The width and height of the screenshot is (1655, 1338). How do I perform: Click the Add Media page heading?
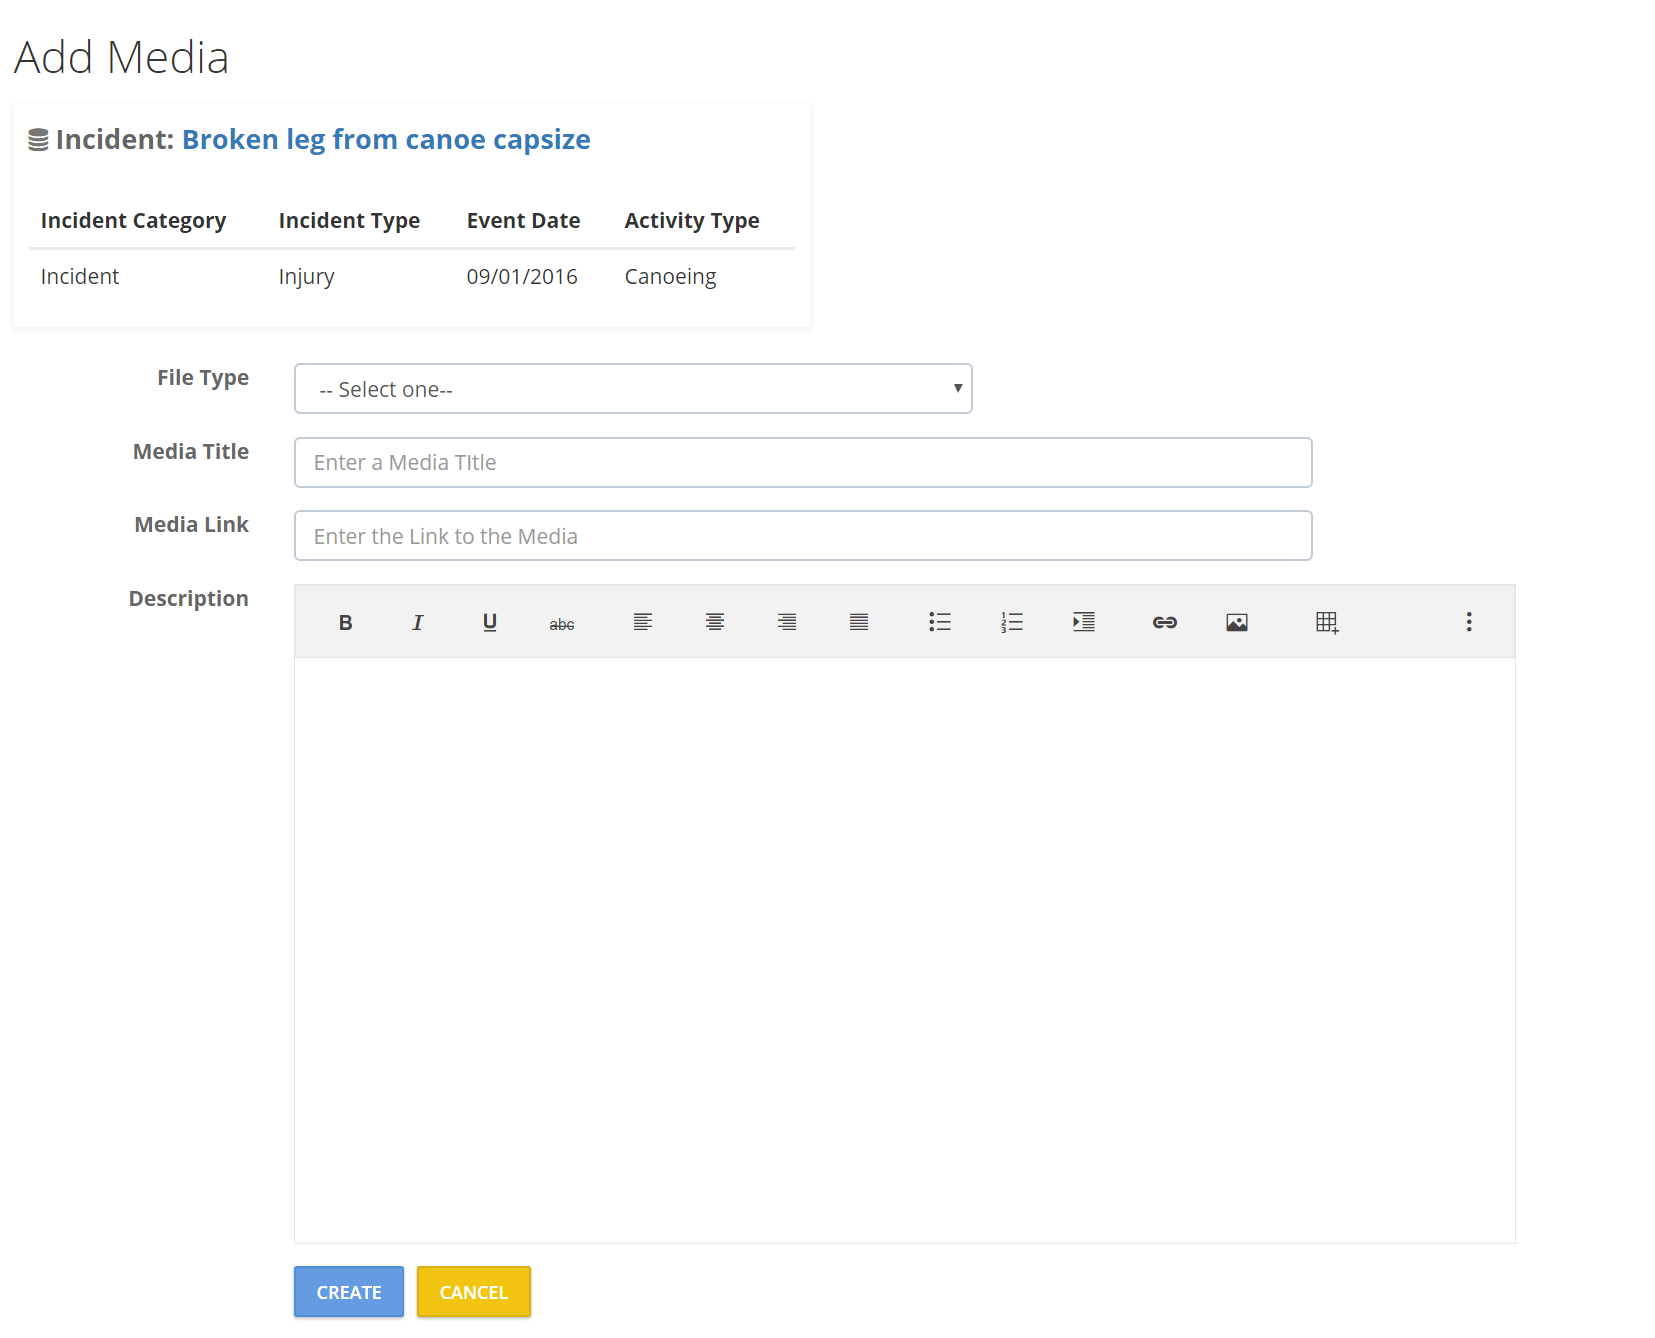(121, 58)
